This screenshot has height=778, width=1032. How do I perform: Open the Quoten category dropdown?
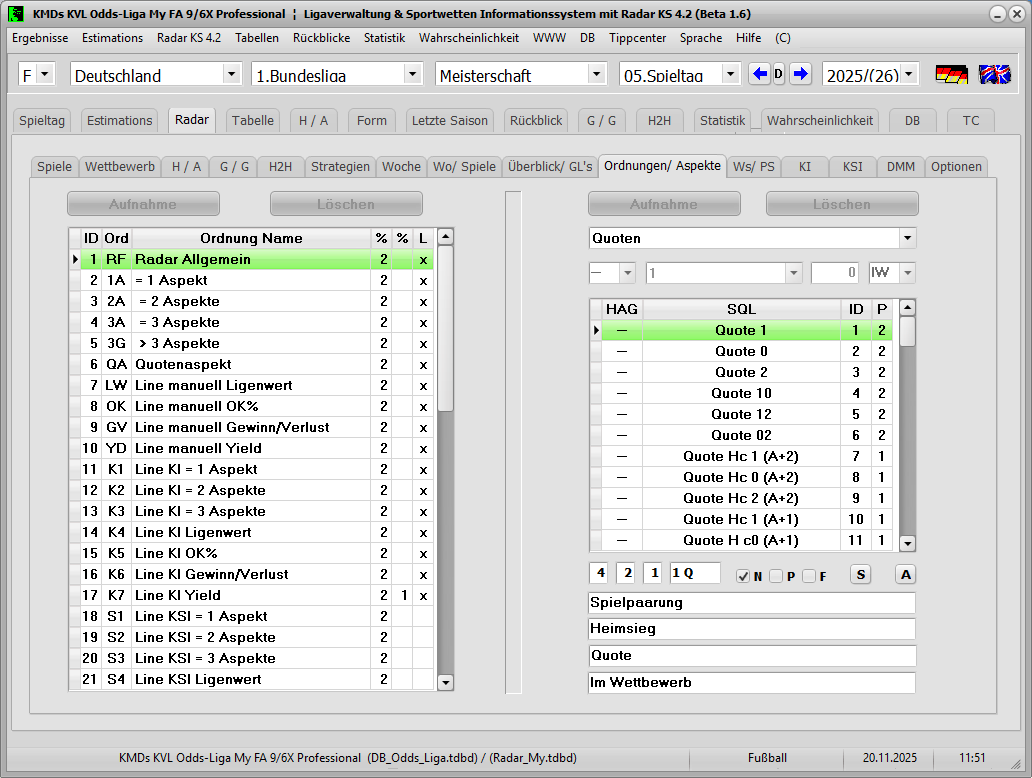(x=907, y=238)
